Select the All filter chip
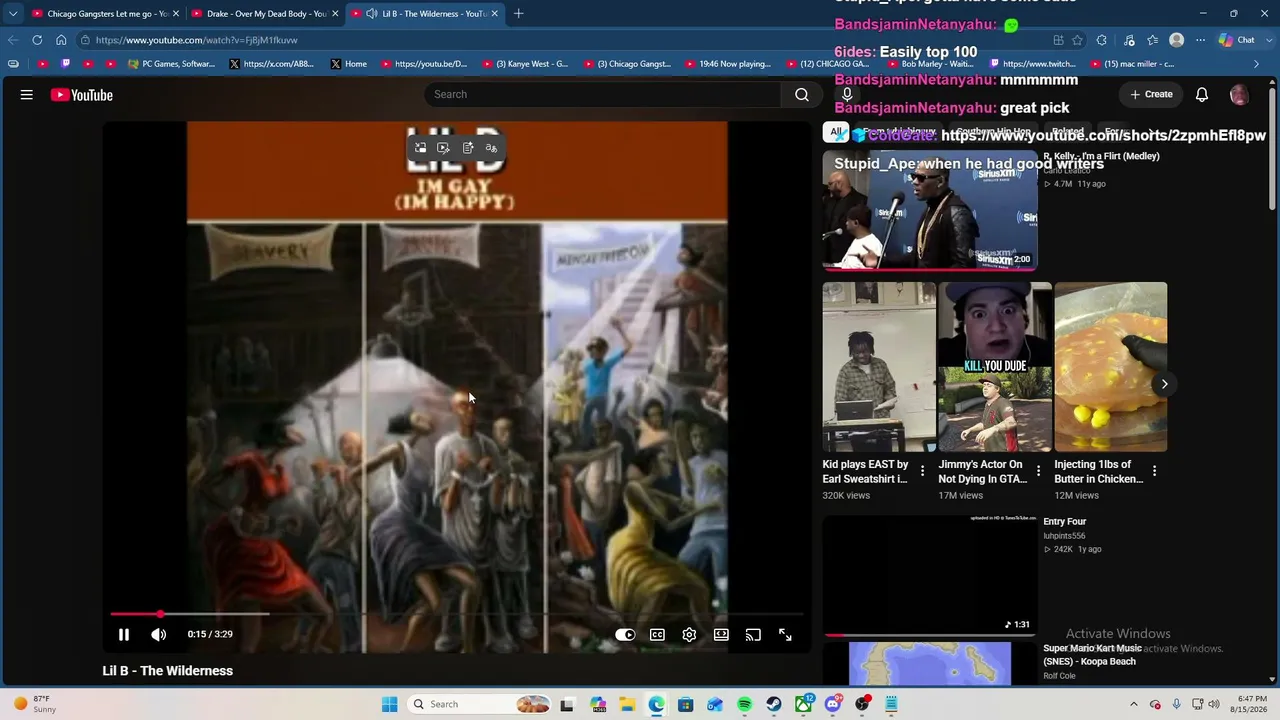The image size is (1280, 720). click(836, 132)
